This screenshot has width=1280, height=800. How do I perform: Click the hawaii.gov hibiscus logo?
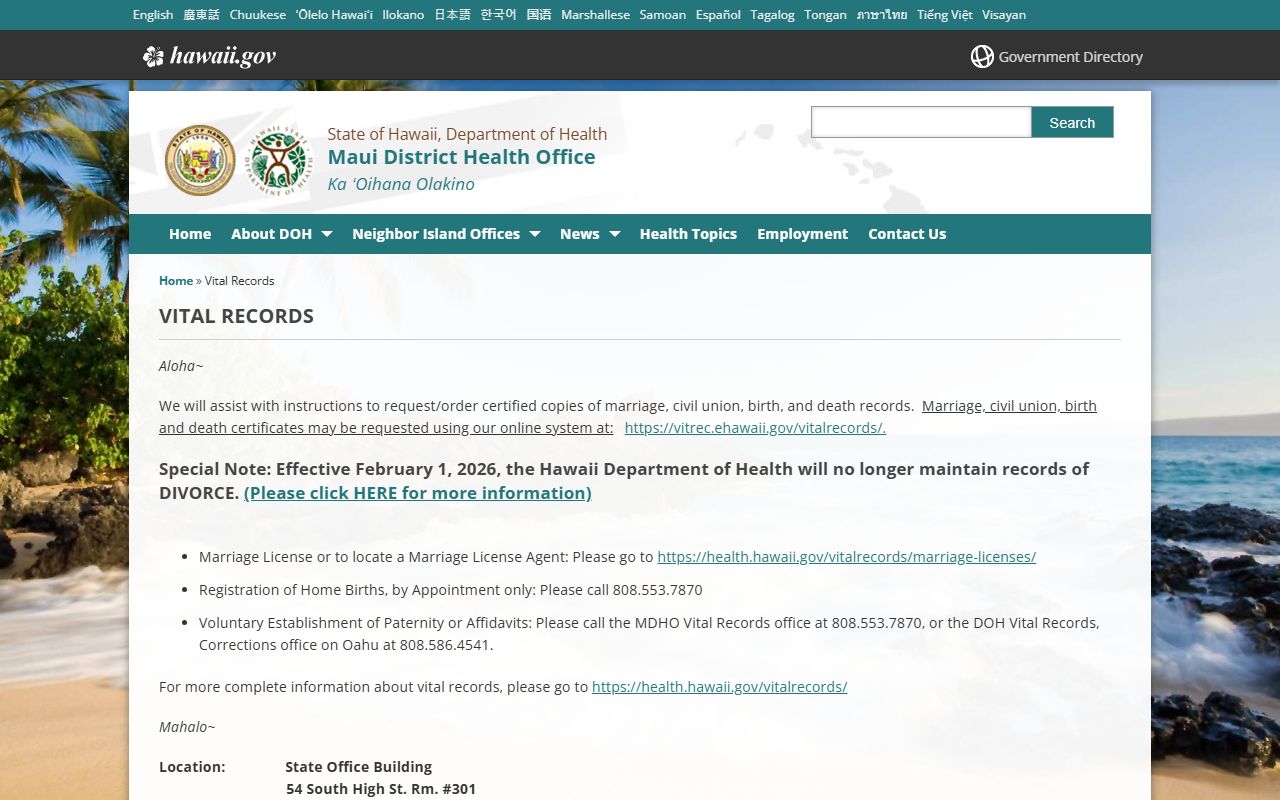(153, 56)
